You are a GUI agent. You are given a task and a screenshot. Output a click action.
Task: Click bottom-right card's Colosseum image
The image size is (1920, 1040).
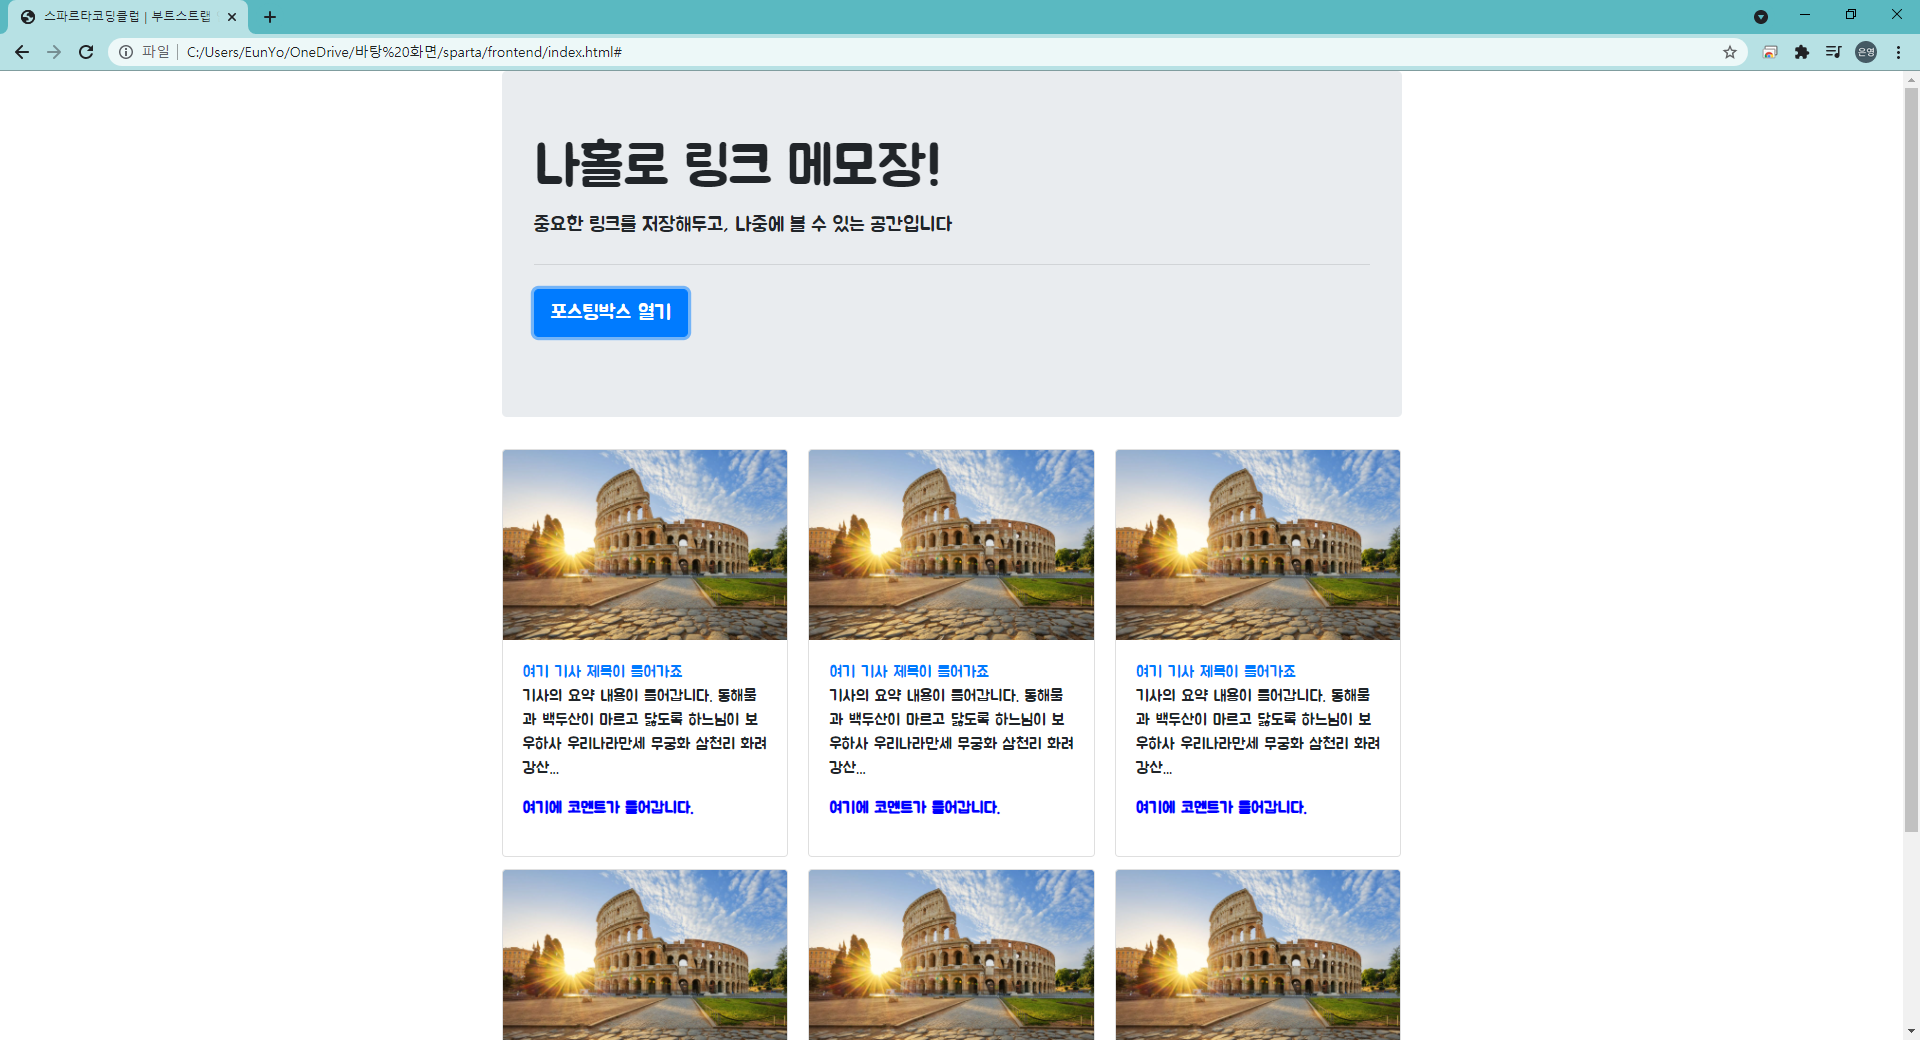(1258, 955)
